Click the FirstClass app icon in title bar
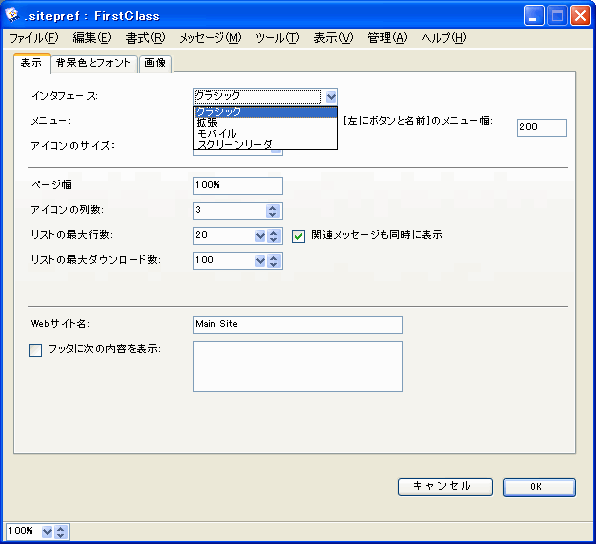The image size is (596, 544). (12, 14)
